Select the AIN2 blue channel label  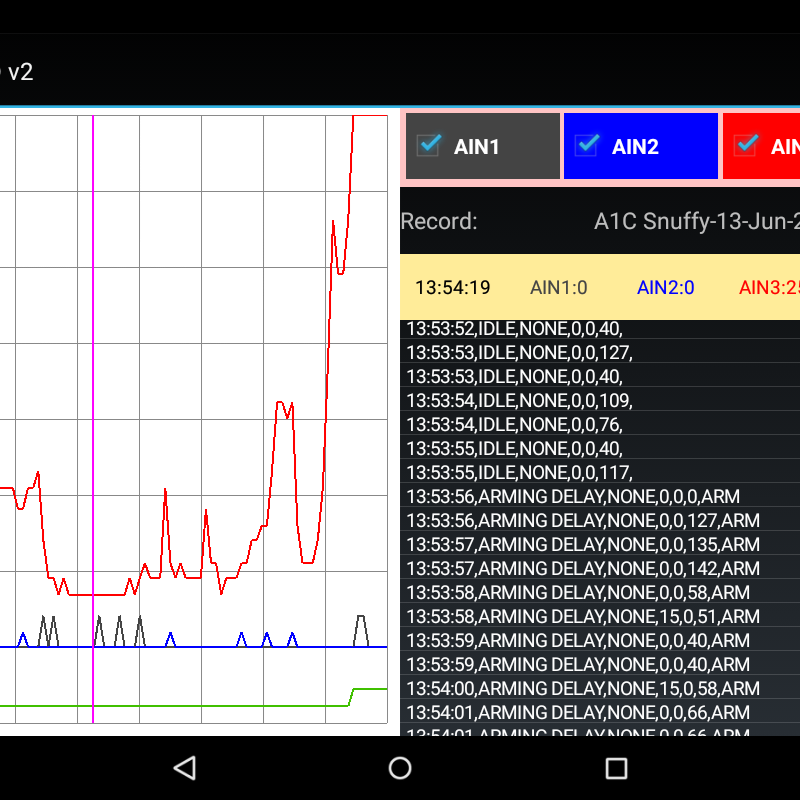click(x=635, y=147)
